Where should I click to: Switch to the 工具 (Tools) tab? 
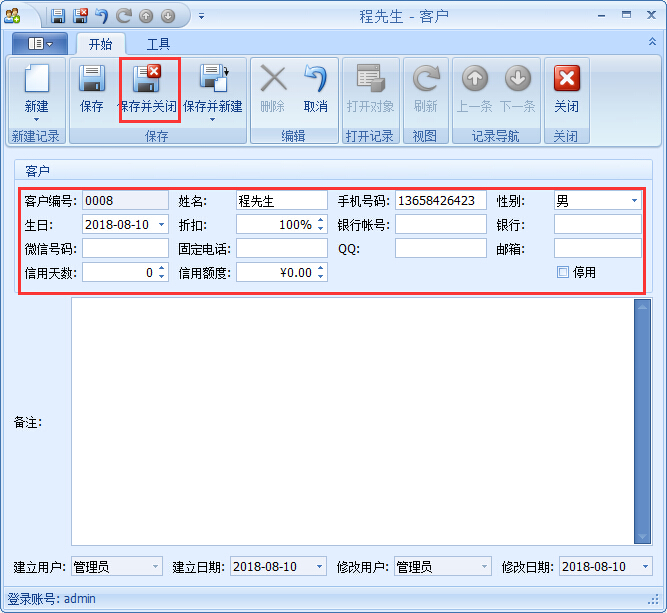click(x=158, y=44)
